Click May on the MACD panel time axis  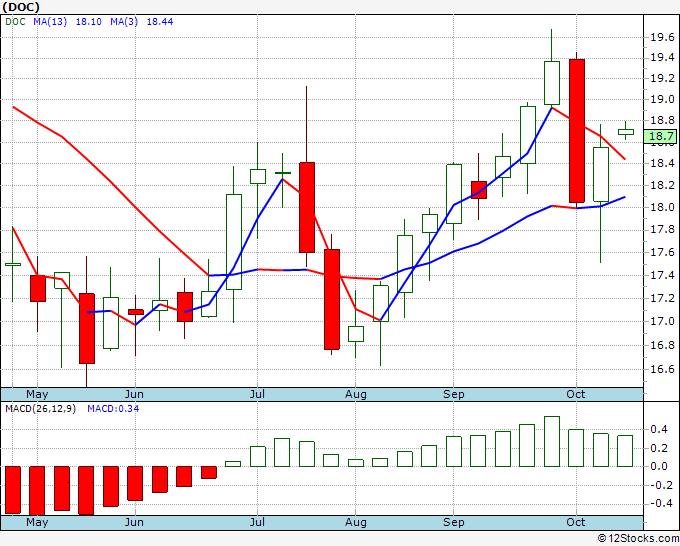pyautogui.click(x=37, y=523)
